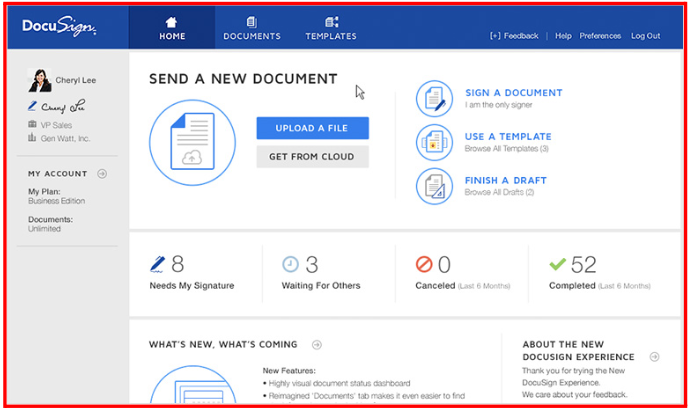Expand the My Account arrow

coord(102,174)
